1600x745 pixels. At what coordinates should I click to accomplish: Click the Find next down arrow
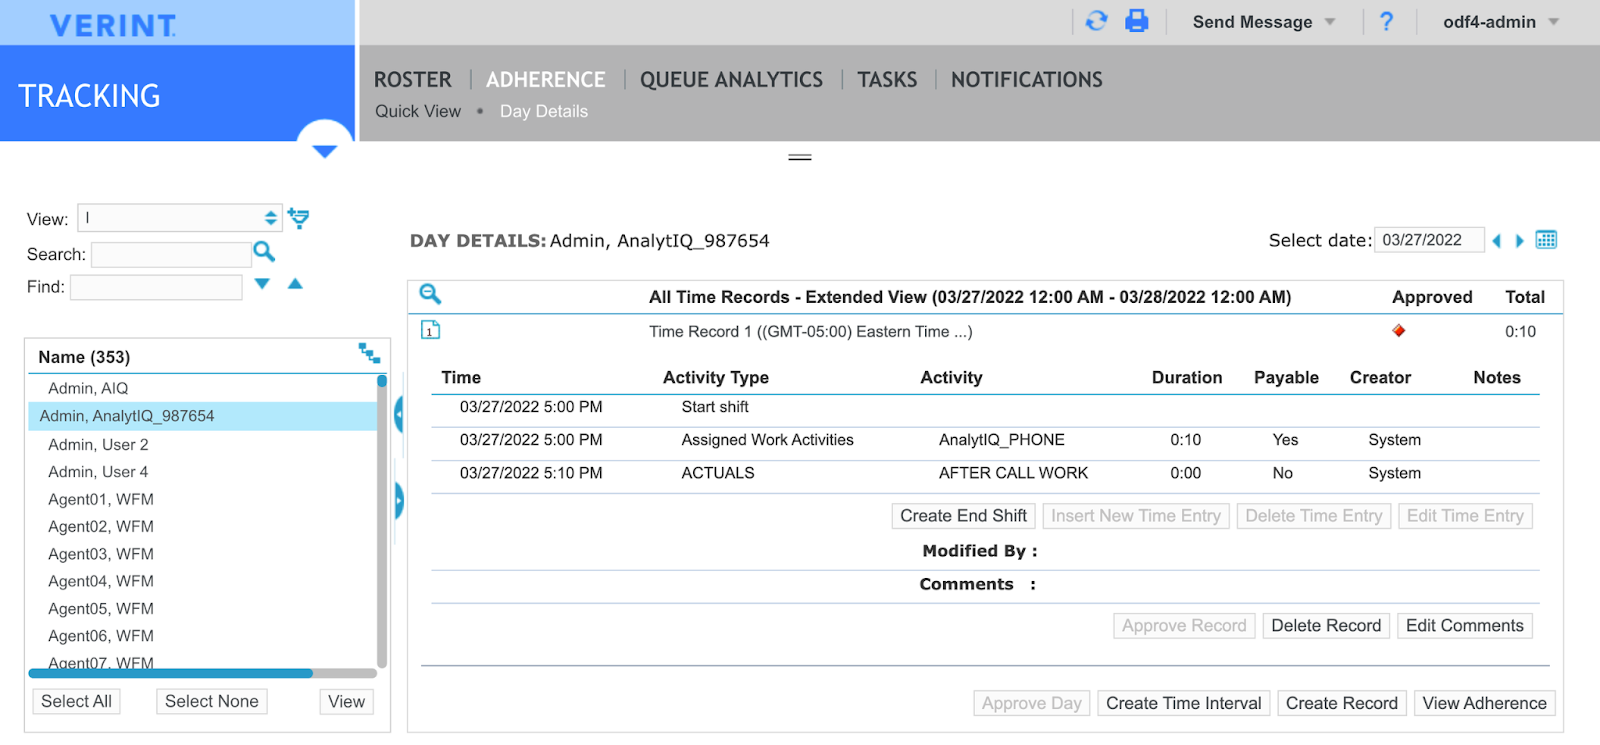262,284
